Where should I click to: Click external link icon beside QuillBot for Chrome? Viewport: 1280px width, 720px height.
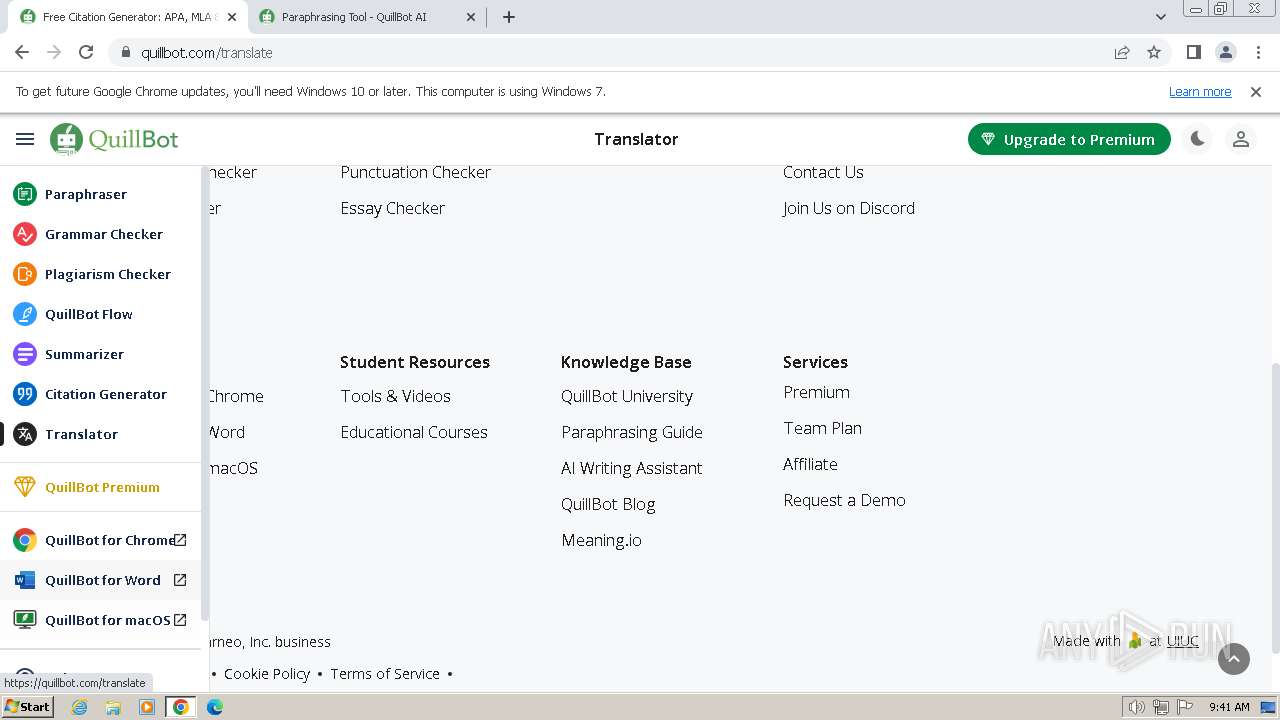coord(180,540)
